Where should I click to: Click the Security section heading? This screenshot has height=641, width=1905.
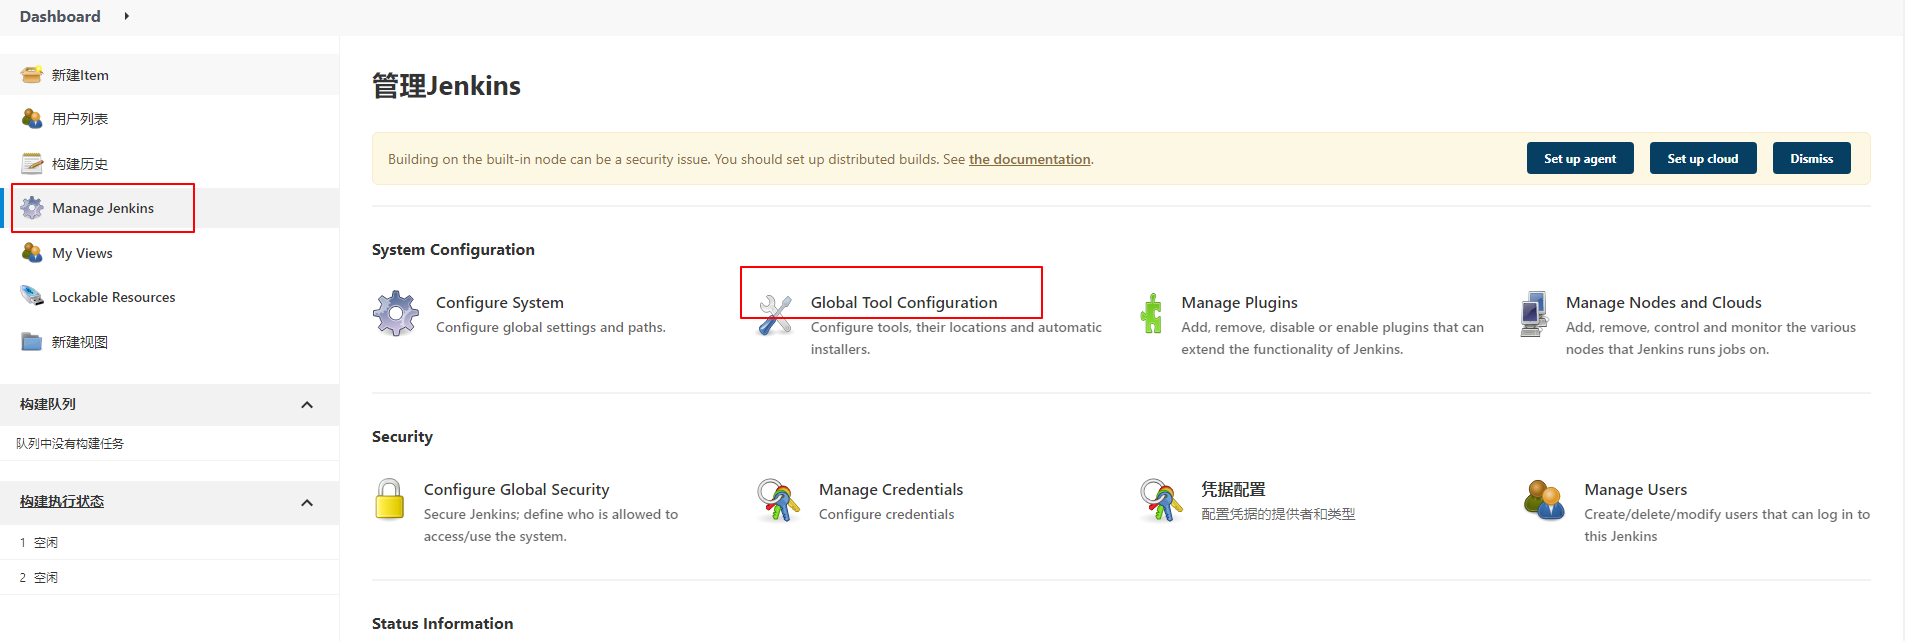click(x=402, y=436)
